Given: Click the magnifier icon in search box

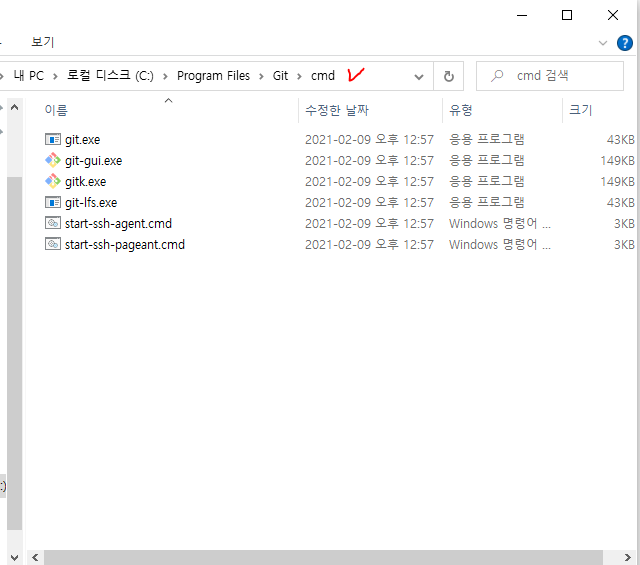Looking at the screenshot, I should tap(497, 76).
